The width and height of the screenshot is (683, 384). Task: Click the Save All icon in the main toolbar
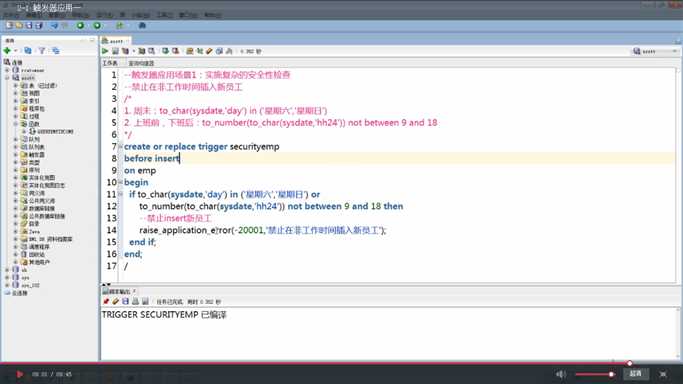pos(39,26)
